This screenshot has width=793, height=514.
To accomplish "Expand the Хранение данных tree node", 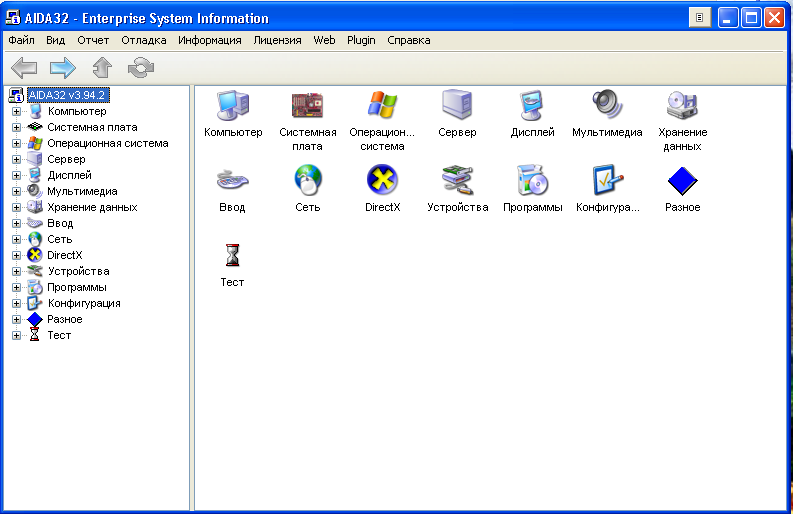I will coord(16,207).
